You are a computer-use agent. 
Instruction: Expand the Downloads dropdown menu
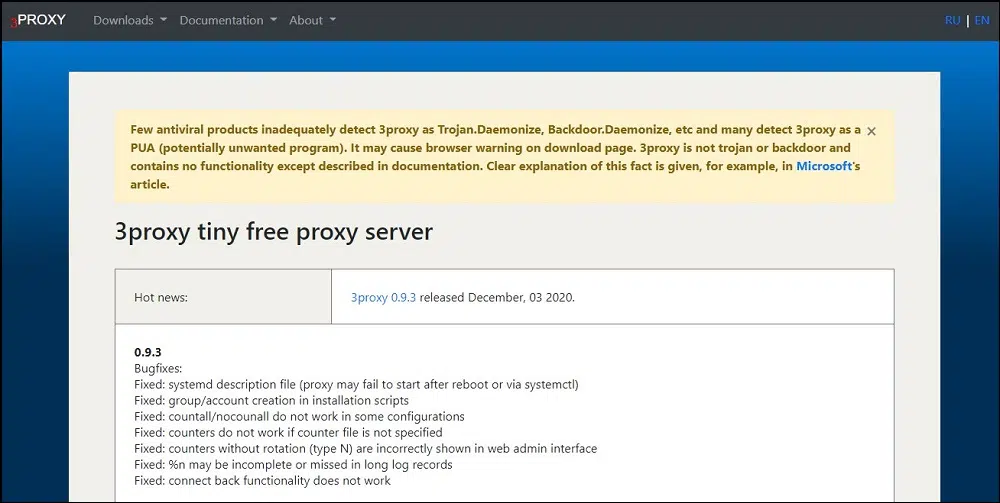(x=129, y=20)
